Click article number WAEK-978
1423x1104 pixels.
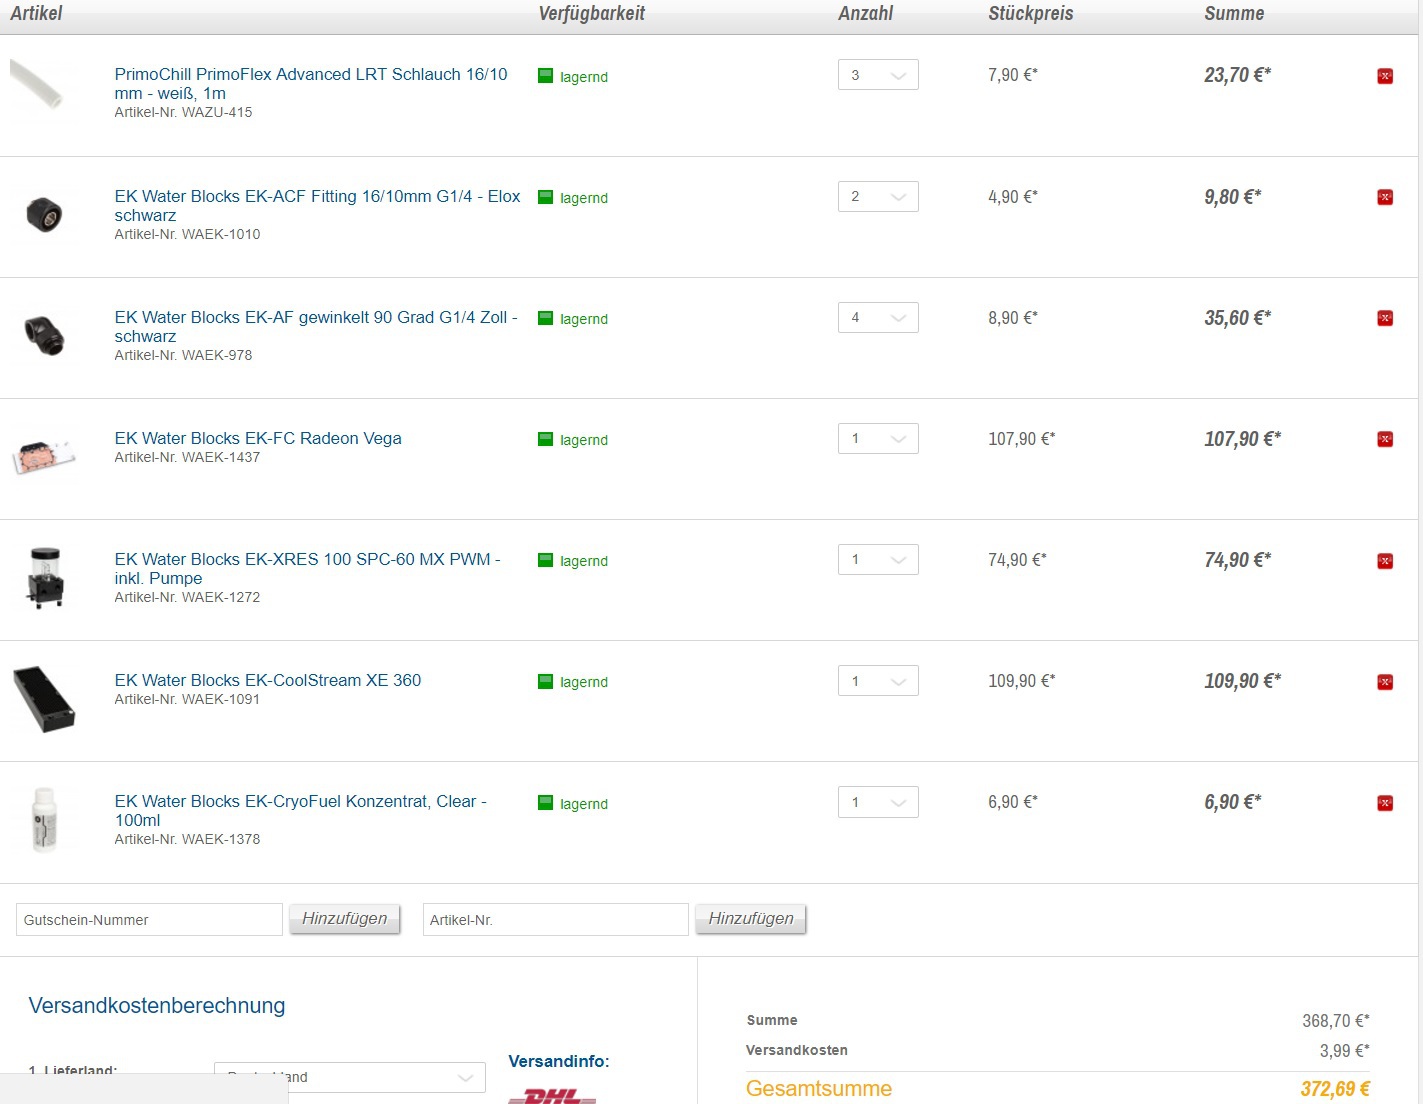point(217,355)
